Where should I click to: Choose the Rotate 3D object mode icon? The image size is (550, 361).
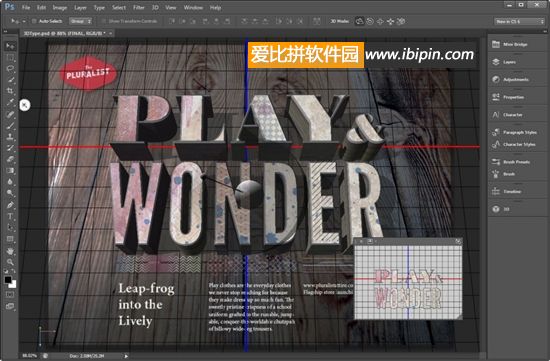pos(360,21)
